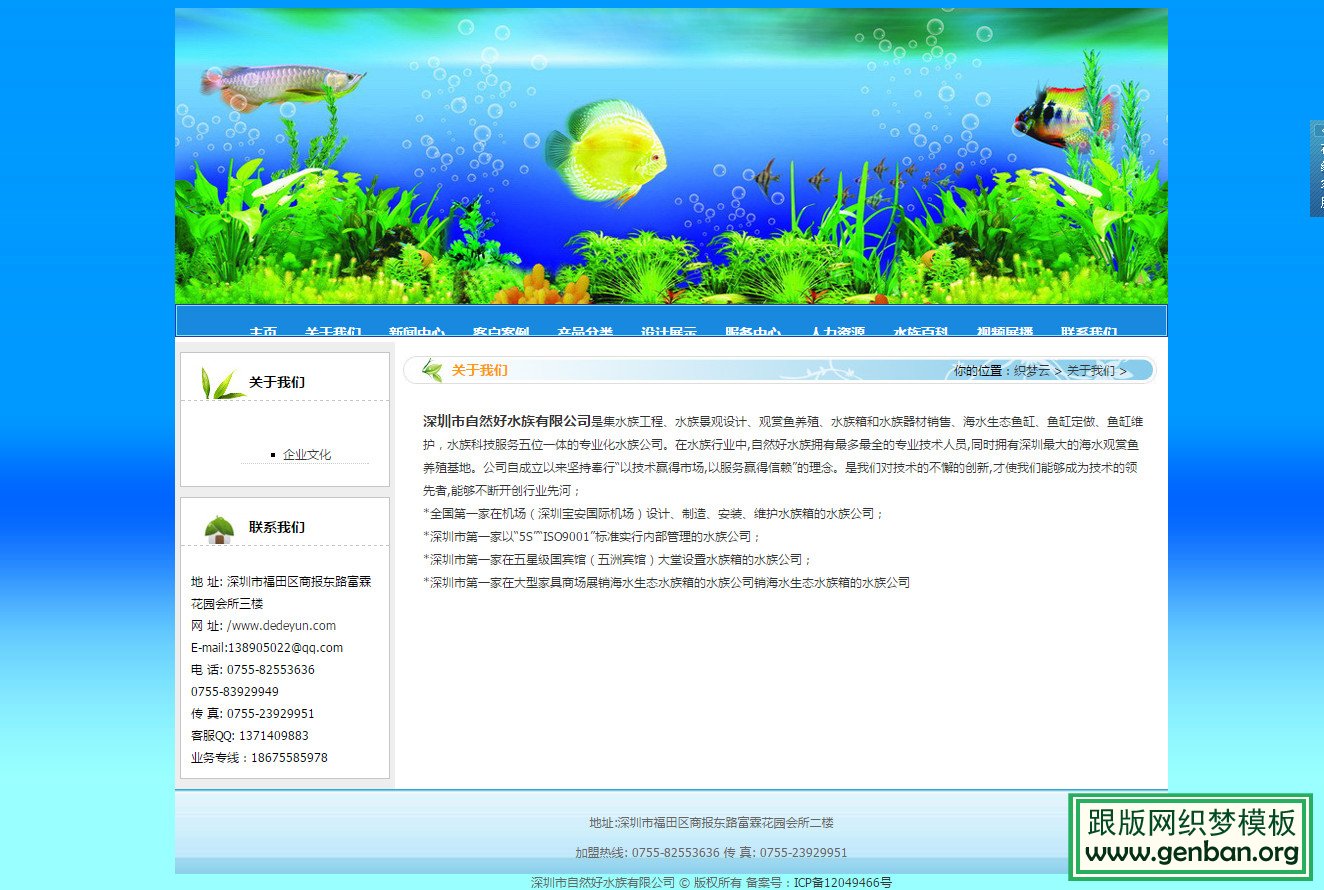Open the 主页 navigation menu item

click(263, 333)
